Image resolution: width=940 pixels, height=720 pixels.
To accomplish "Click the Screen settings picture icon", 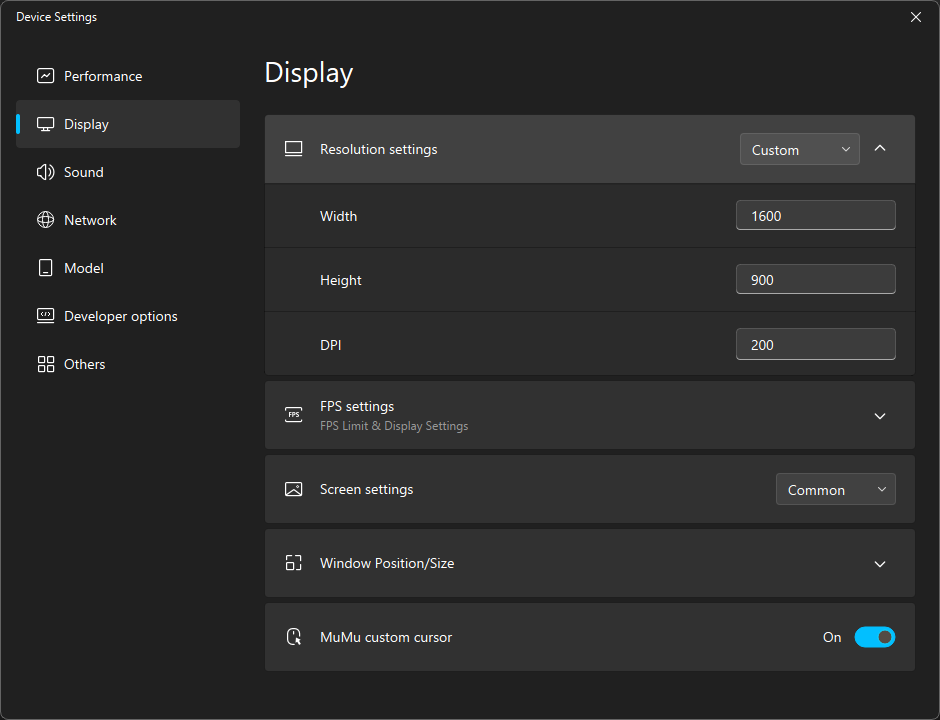I will tap(294, 489).
